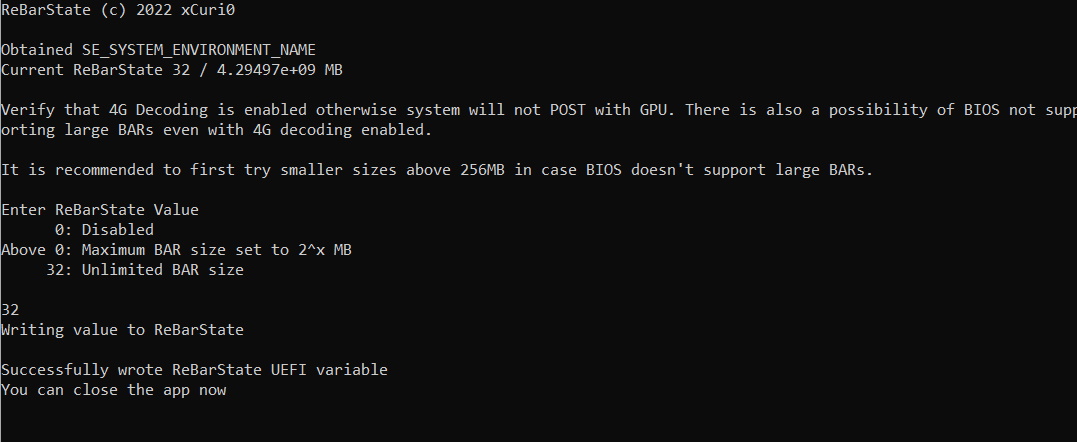Click the word 'GPU' in the warning

click(653, 110)
